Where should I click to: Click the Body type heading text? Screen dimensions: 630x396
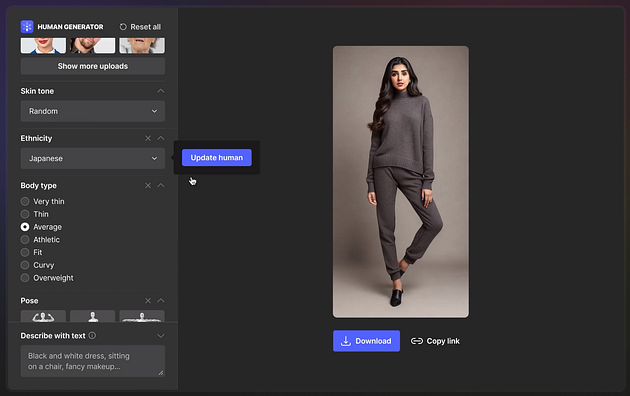click(39, 186)
